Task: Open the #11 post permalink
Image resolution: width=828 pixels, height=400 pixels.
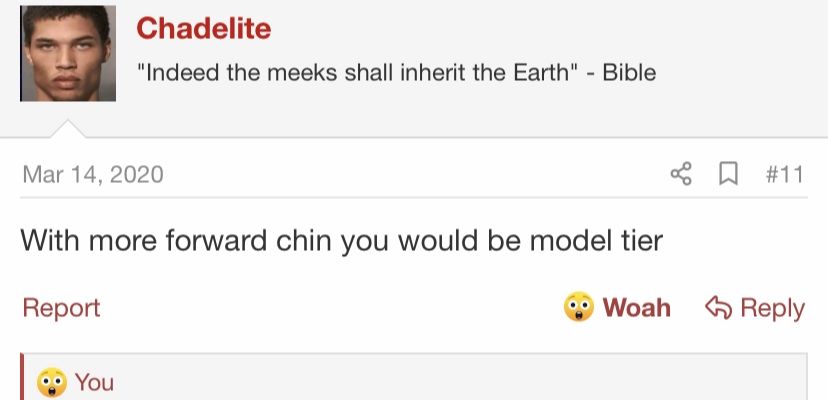Action: click(x=785, y=174)
